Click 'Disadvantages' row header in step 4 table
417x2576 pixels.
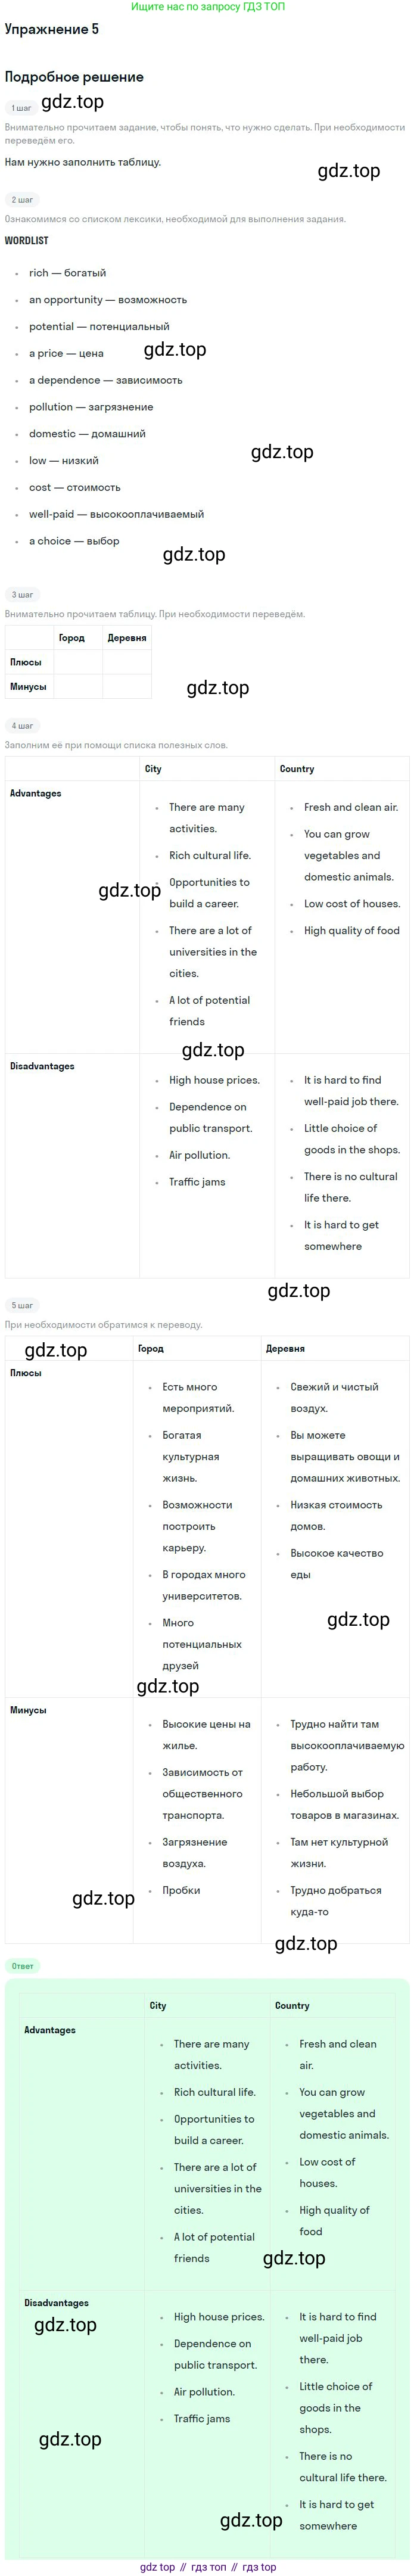pyautogui.click(x=42, y=1066)
